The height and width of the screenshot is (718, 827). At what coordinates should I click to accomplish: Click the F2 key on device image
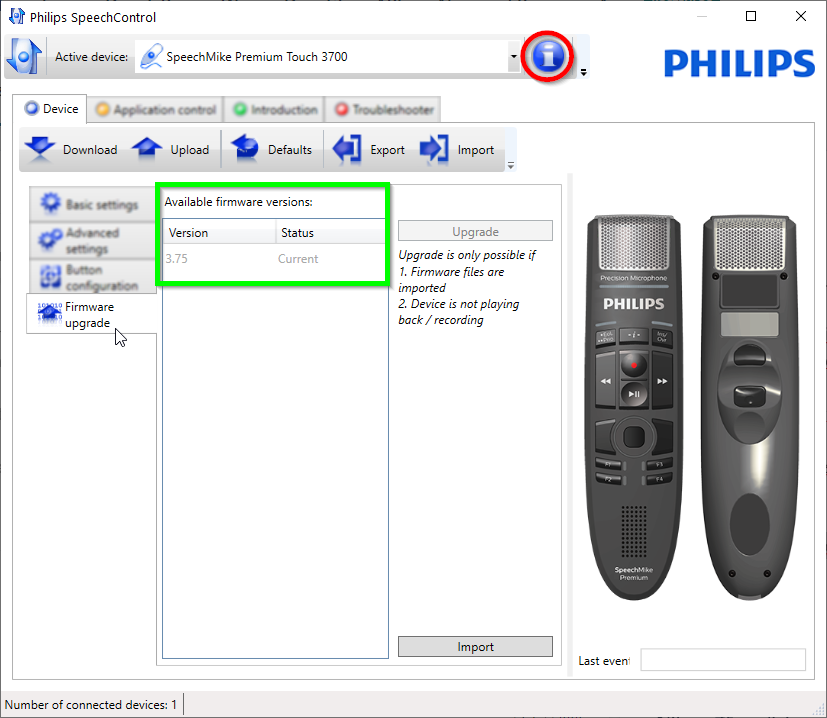pos(609,479)
